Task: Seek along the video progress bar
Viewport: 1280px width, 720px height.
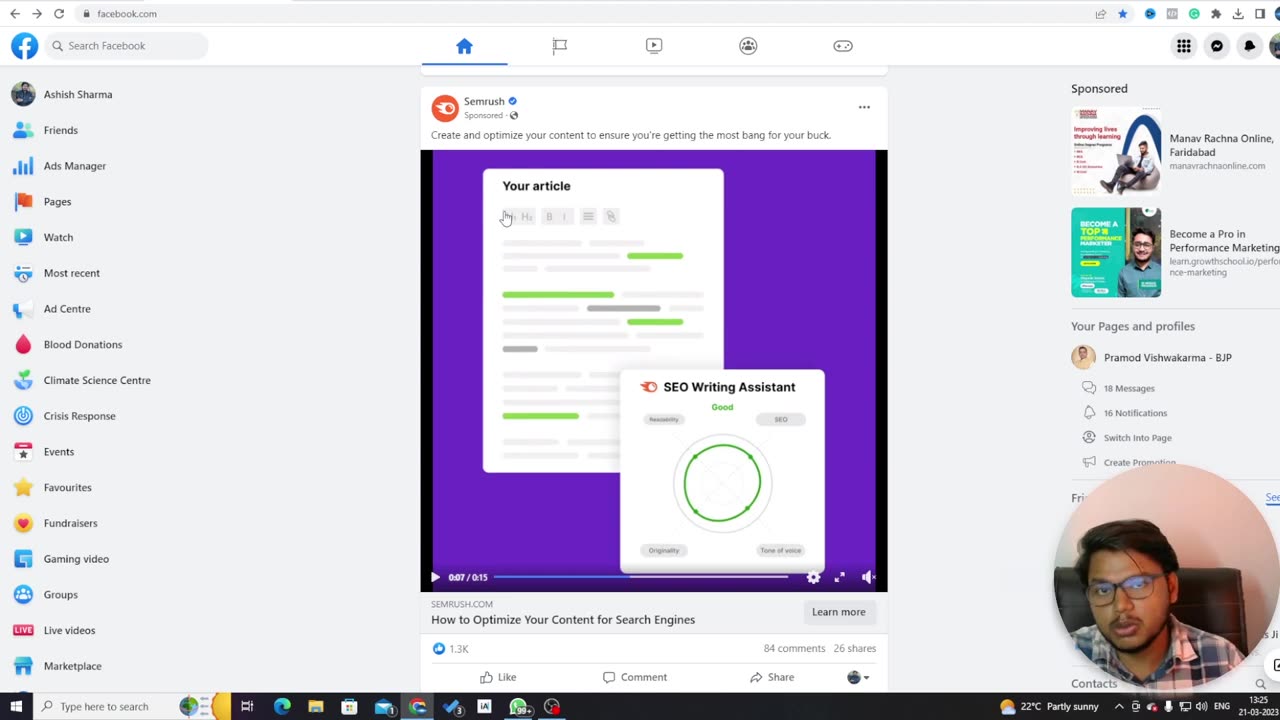Action: click(x=641, y=577)
